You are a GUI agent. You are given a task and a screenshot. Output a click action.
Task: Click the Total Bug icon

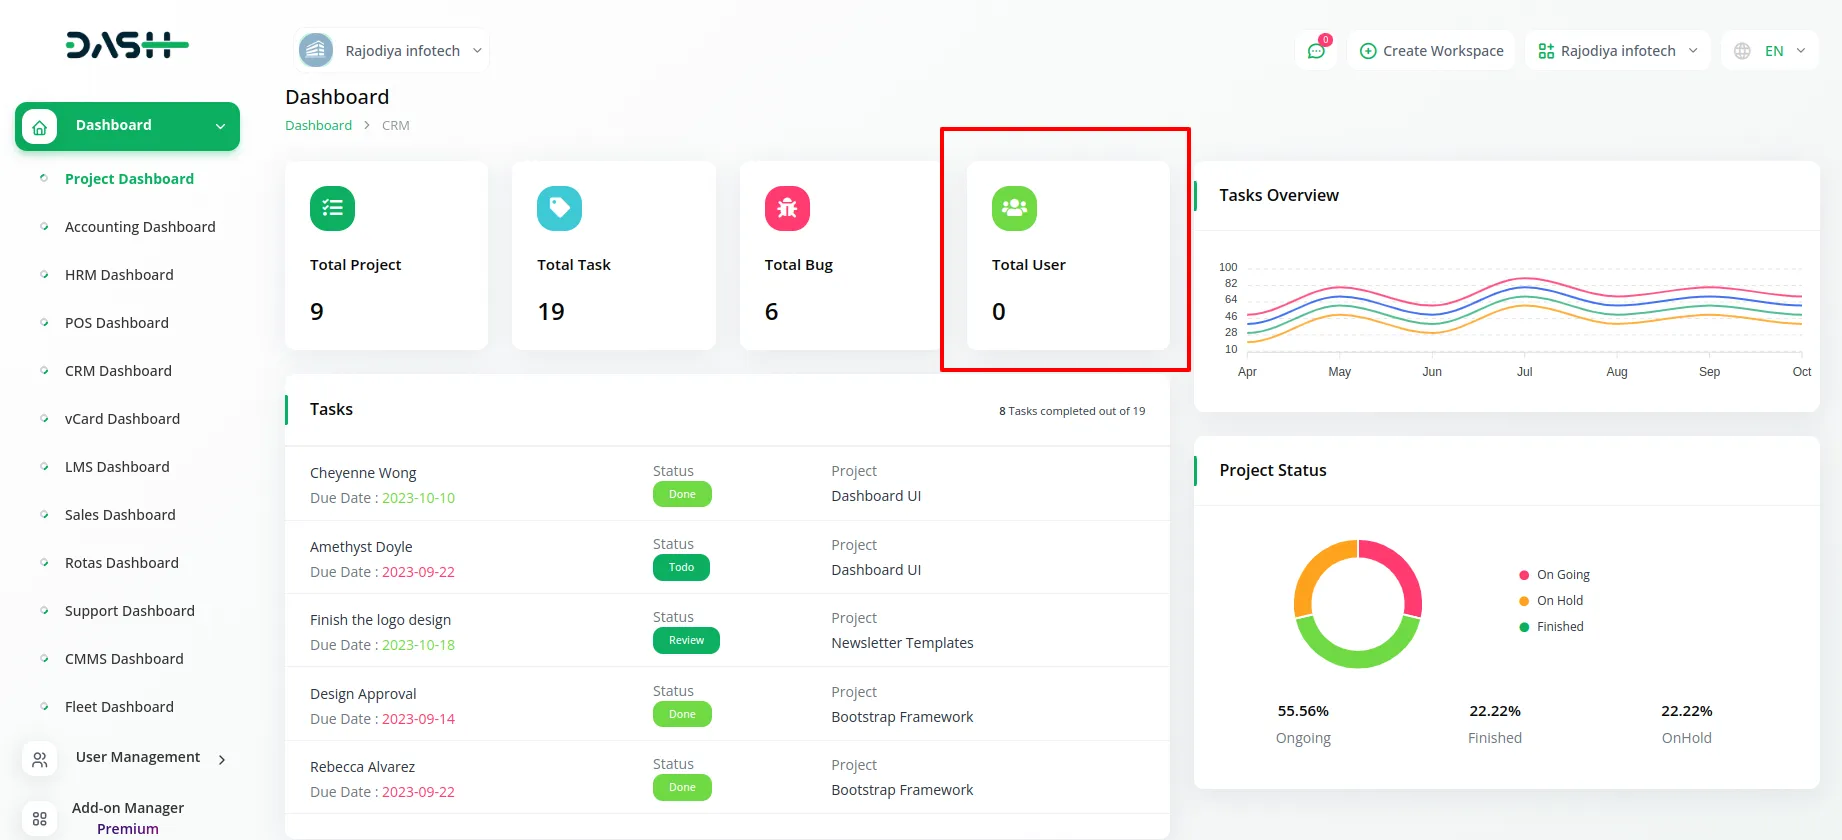click(x=787, y=208)
